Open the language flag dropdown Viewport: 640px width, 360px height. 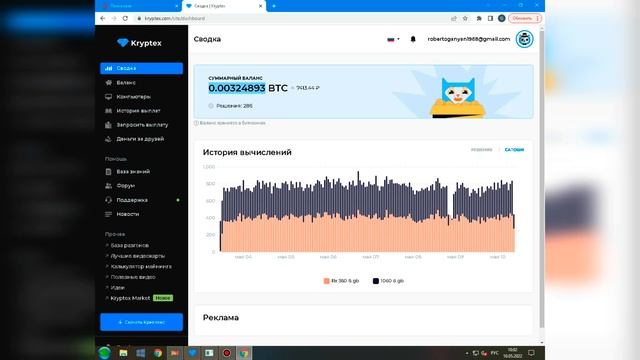pos(393,39)
